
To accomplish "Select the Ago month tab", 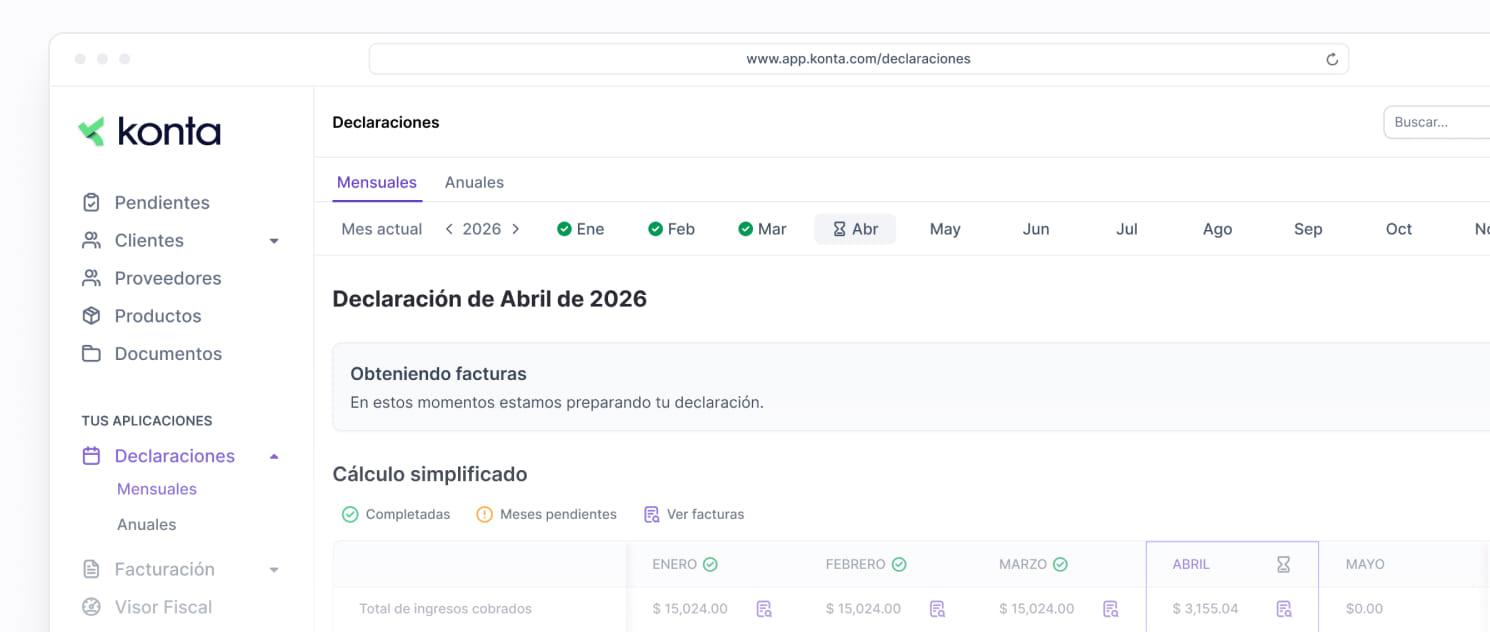I will [1217, 229].
